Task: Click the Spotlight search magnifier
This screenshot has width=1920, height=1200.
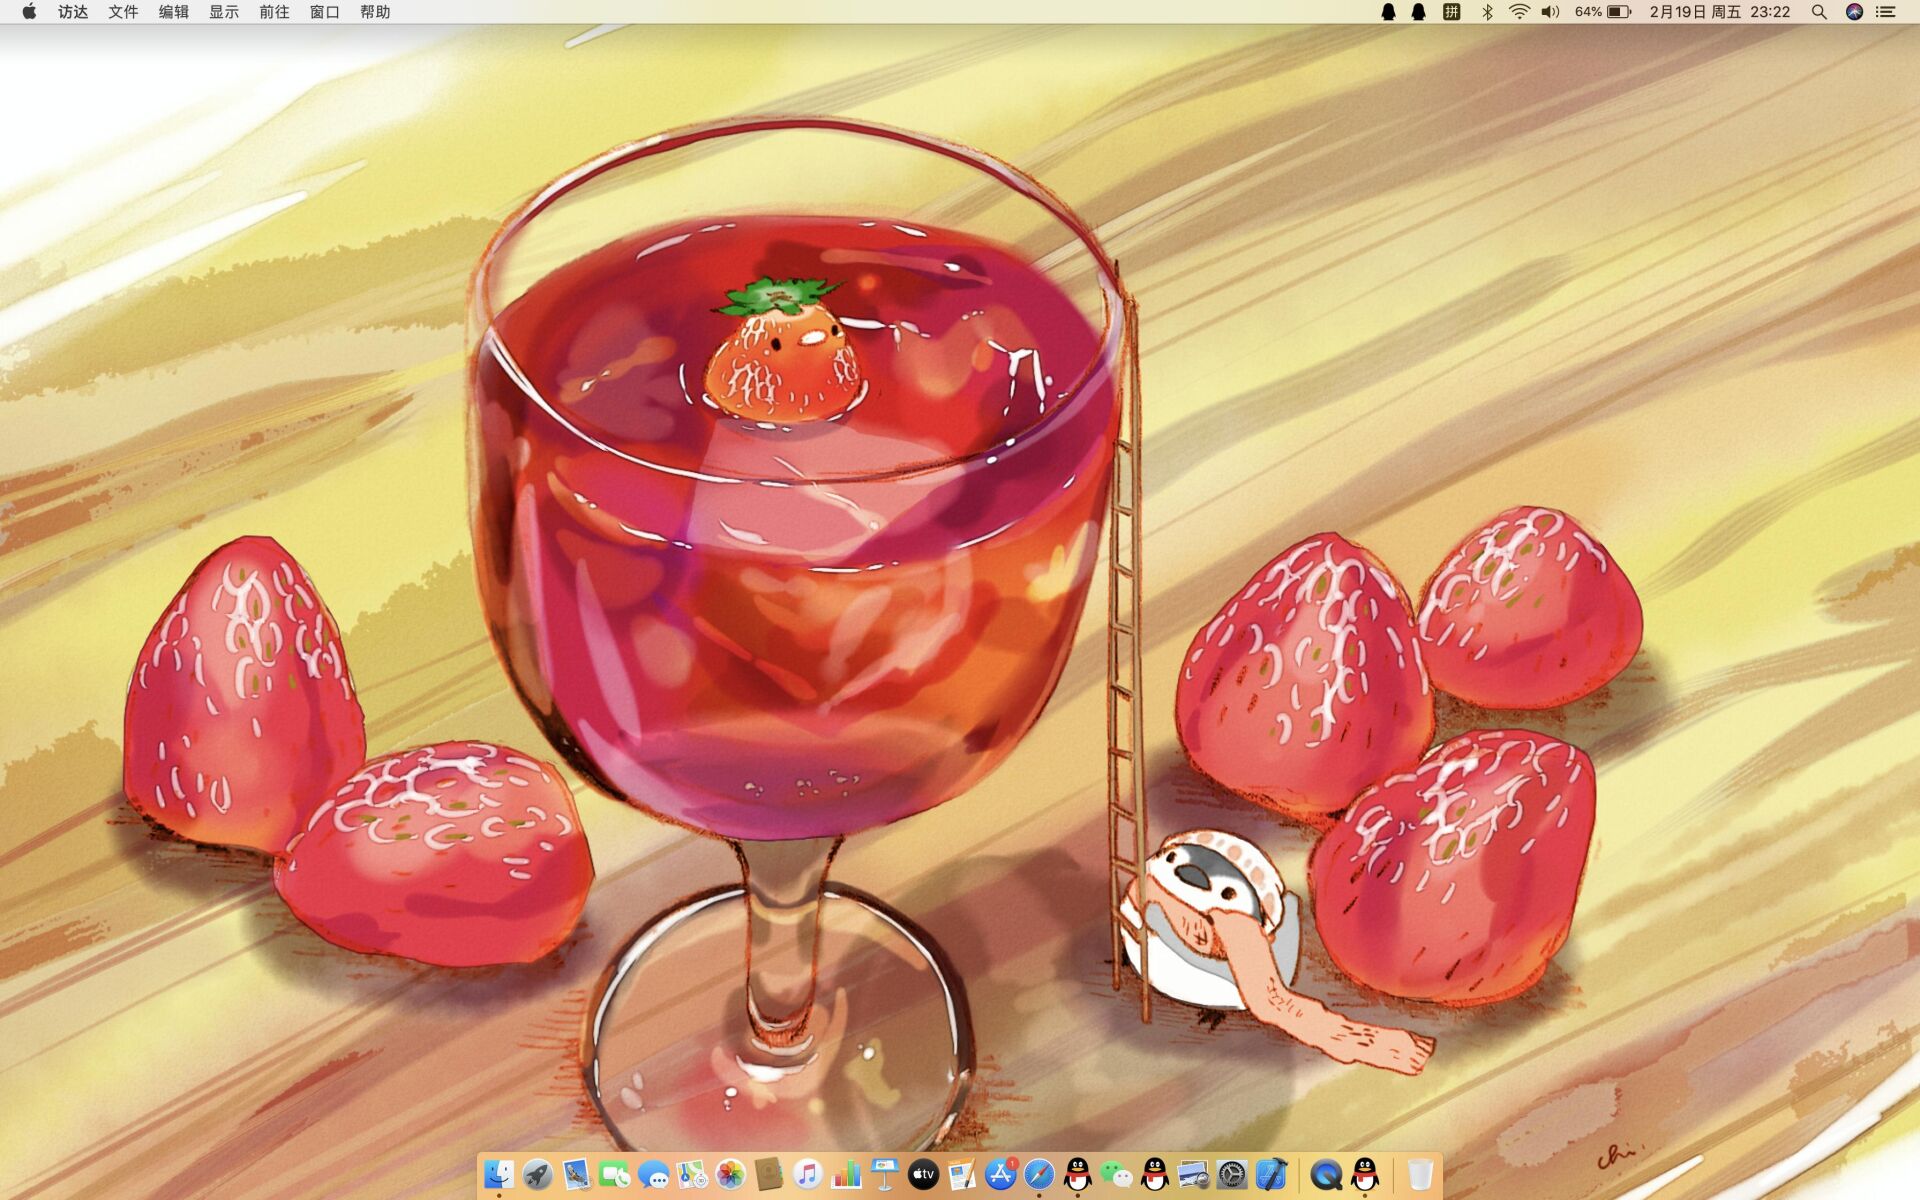Action: click(1819, 12)
